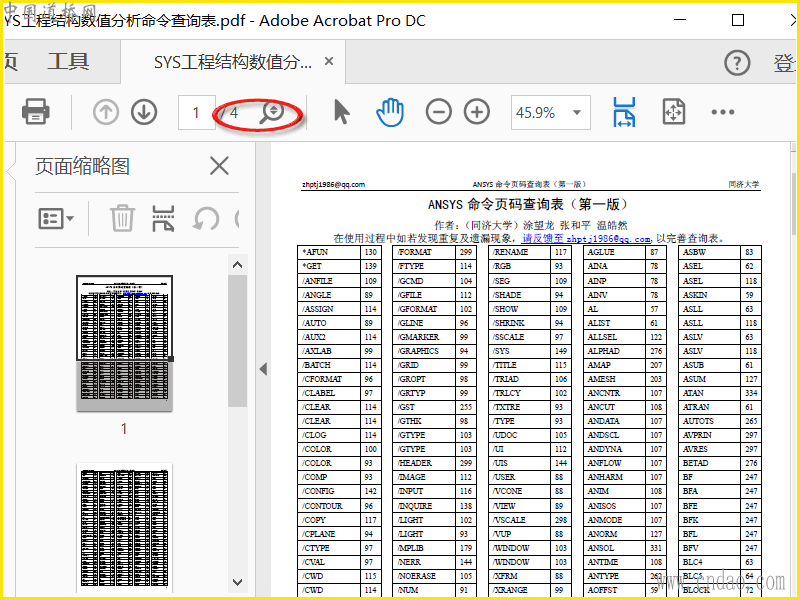Click the ANTYPE table cell
Screen dimensions: 800x600
pos(615,576)
